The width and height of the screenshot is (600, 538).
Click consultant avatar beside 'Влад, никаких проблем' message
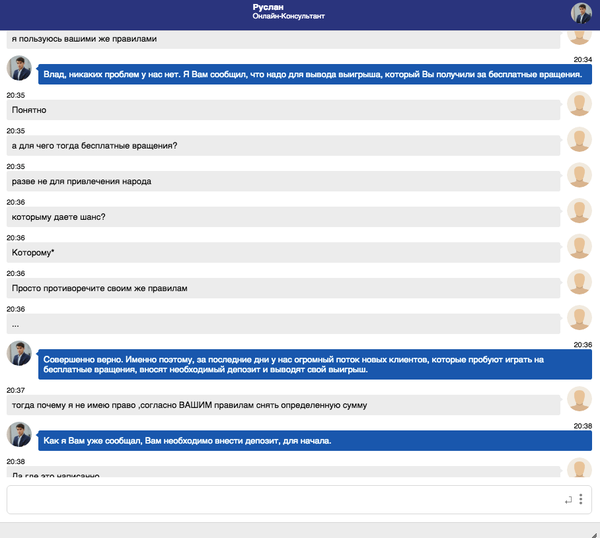19,68
